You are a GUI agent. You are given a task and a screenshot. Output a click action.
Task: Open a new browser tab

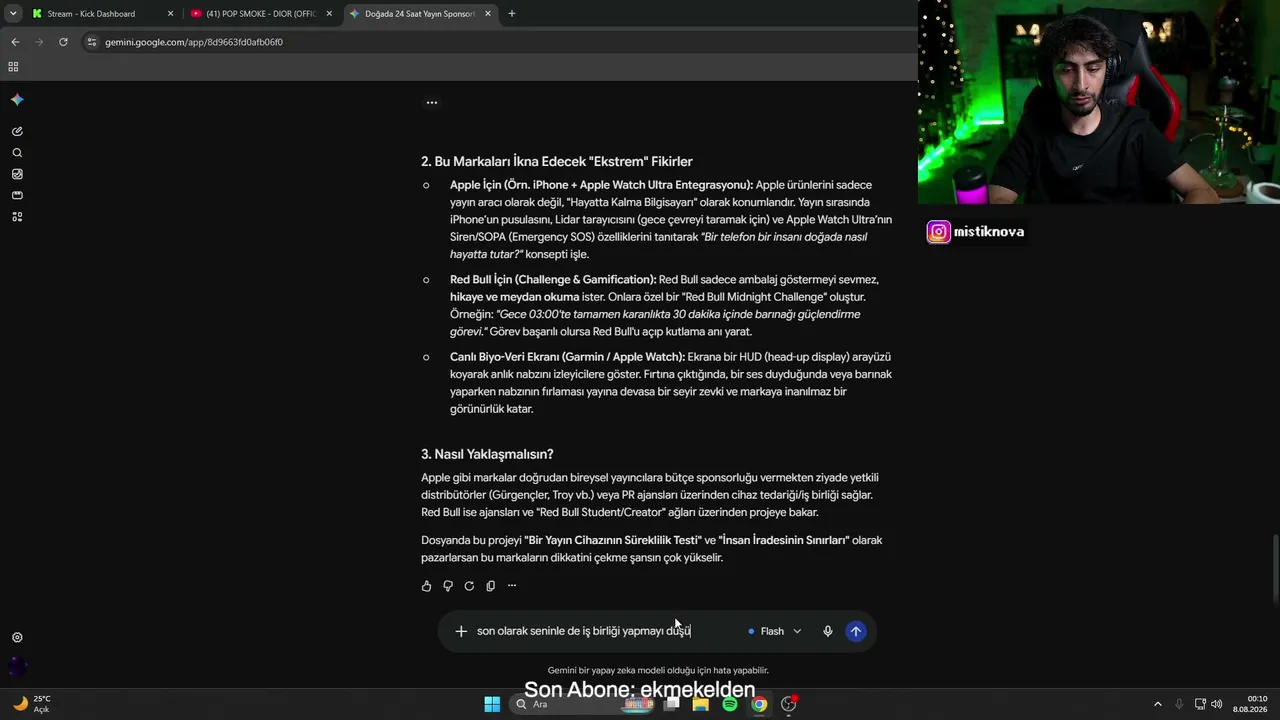pyautogui.click(x=512, y=14)
